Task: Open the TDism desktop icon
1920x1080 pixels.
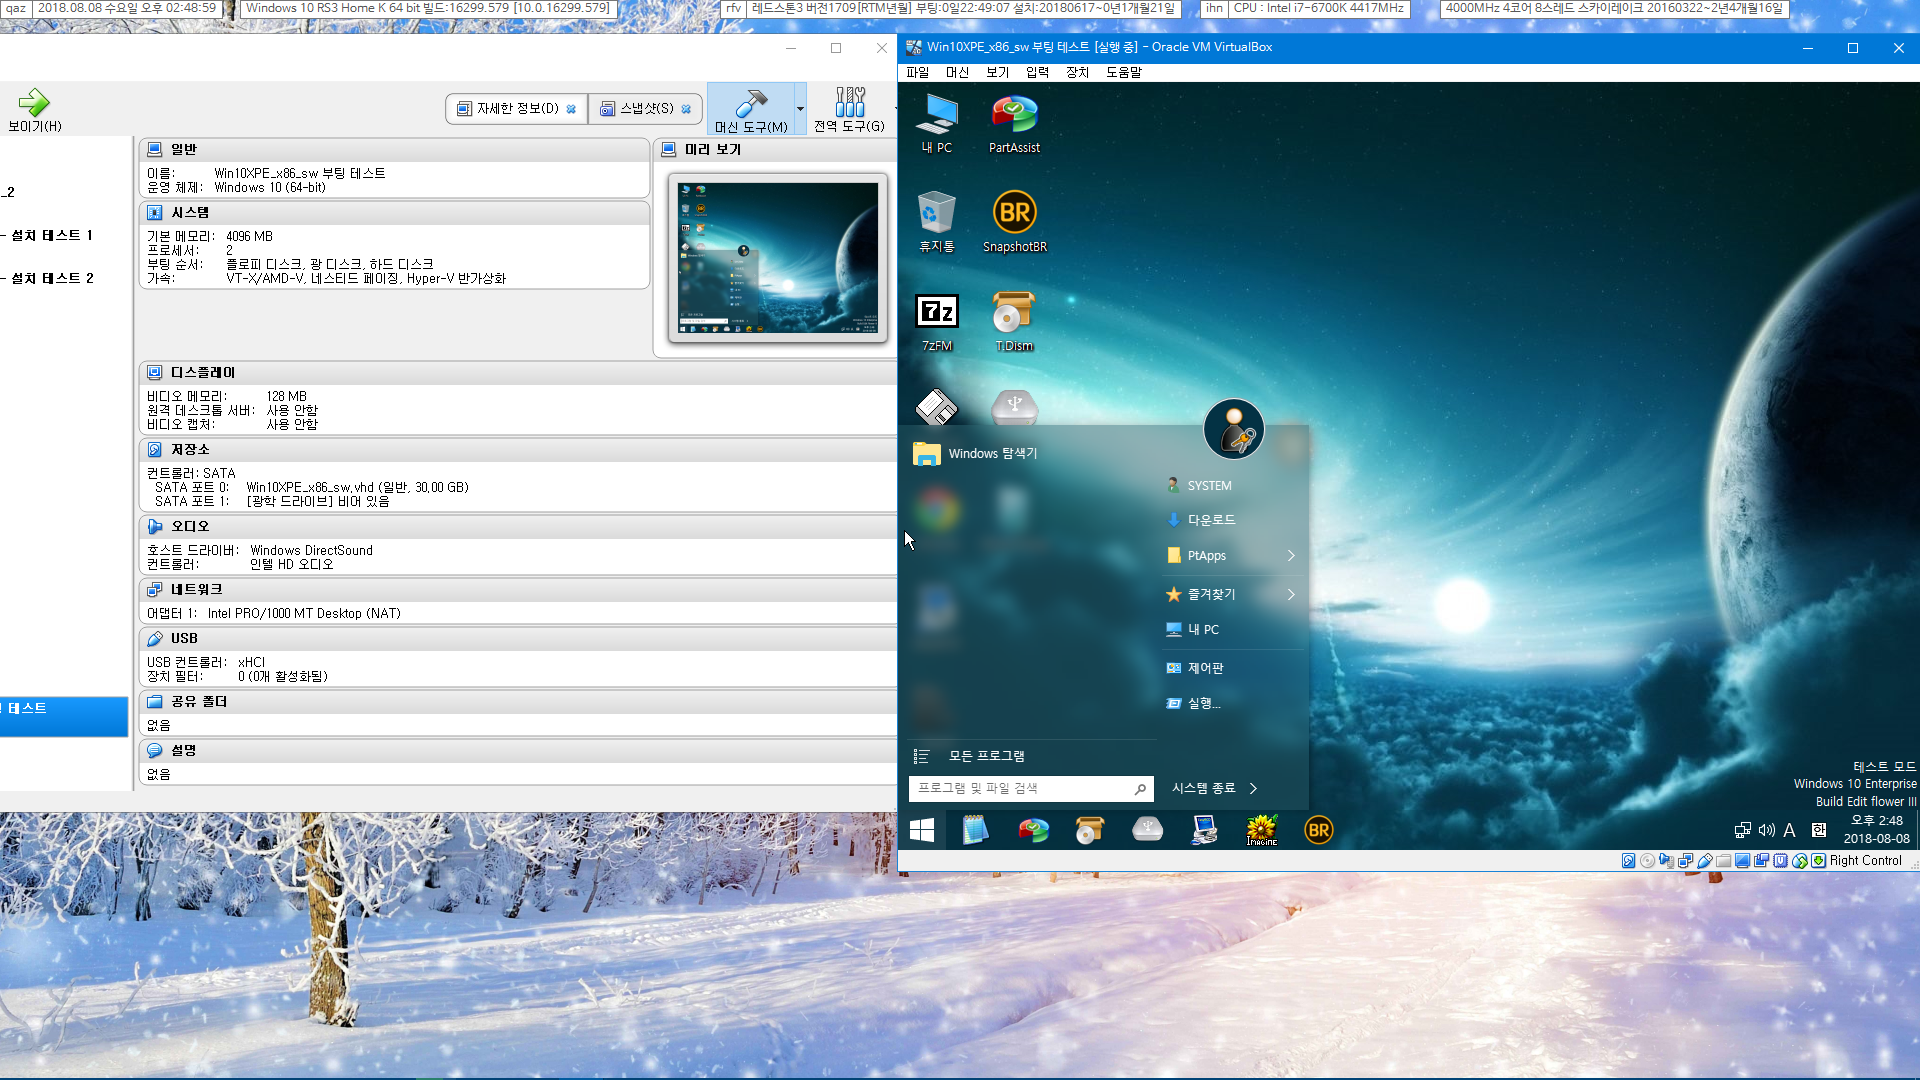Action: (1014, 322)
